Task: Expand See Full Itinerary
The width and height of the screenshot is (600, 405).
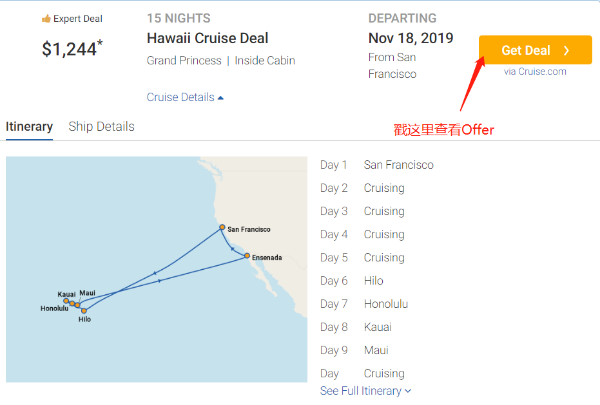Action: pyautogui.click(x=365, y=391)
